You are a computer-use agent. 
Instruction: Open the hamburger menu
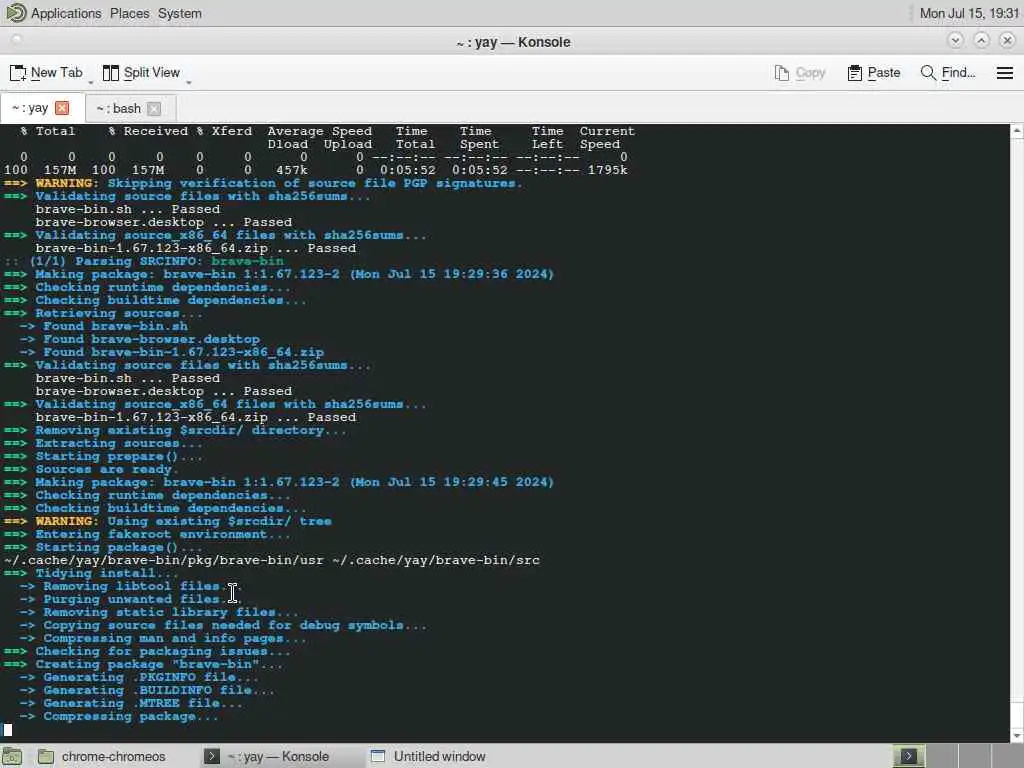(x=1004, y=72)
